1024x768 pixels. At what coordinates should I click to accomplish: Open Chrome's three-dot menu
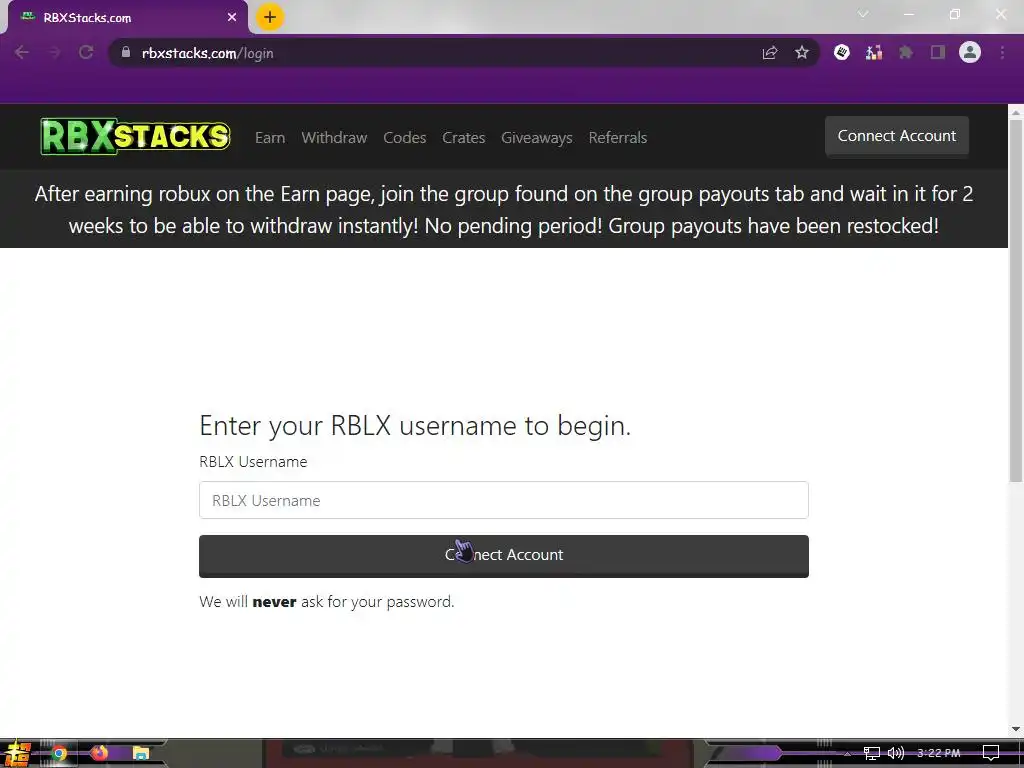[1002, 52]
